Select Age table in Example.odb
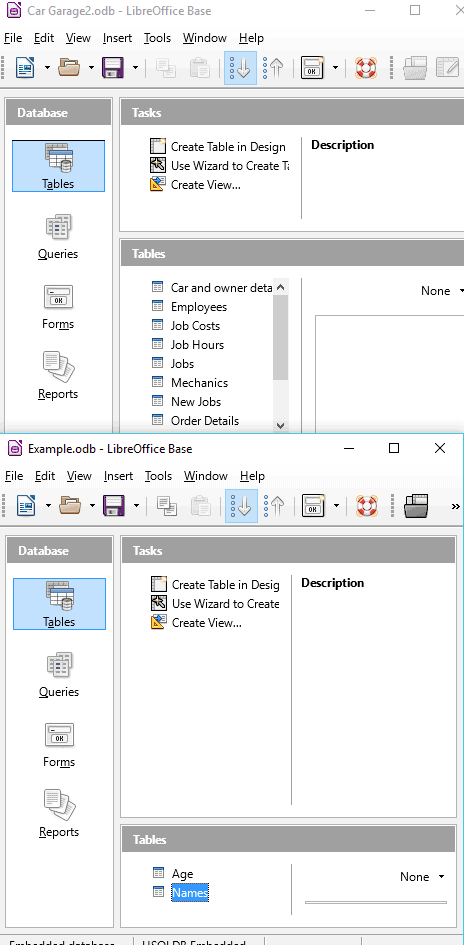Image resolution: width=464 pixels, height=945 pixels. [x=174, y=874]
